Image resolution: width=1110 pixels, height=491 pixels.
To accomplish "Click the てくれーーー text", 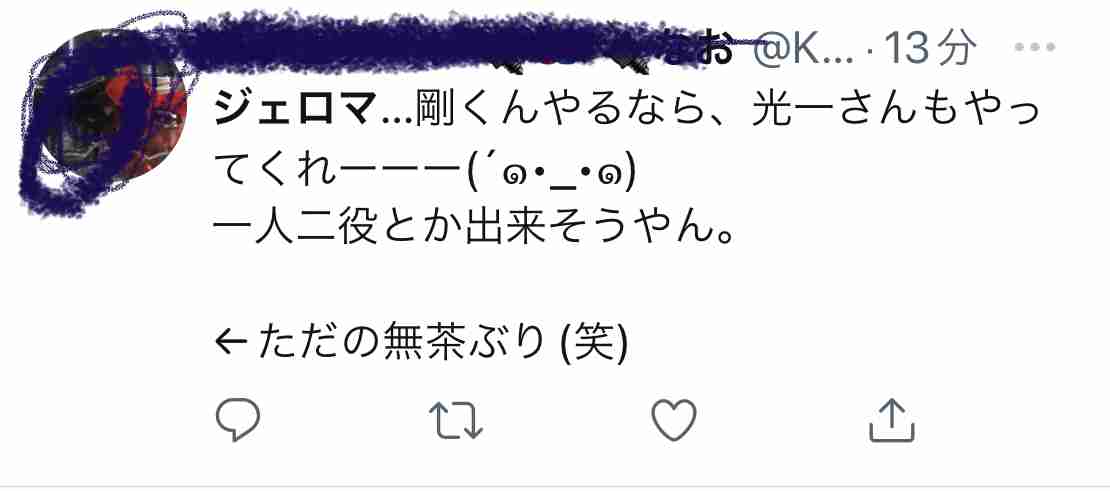I will (337, 173).
